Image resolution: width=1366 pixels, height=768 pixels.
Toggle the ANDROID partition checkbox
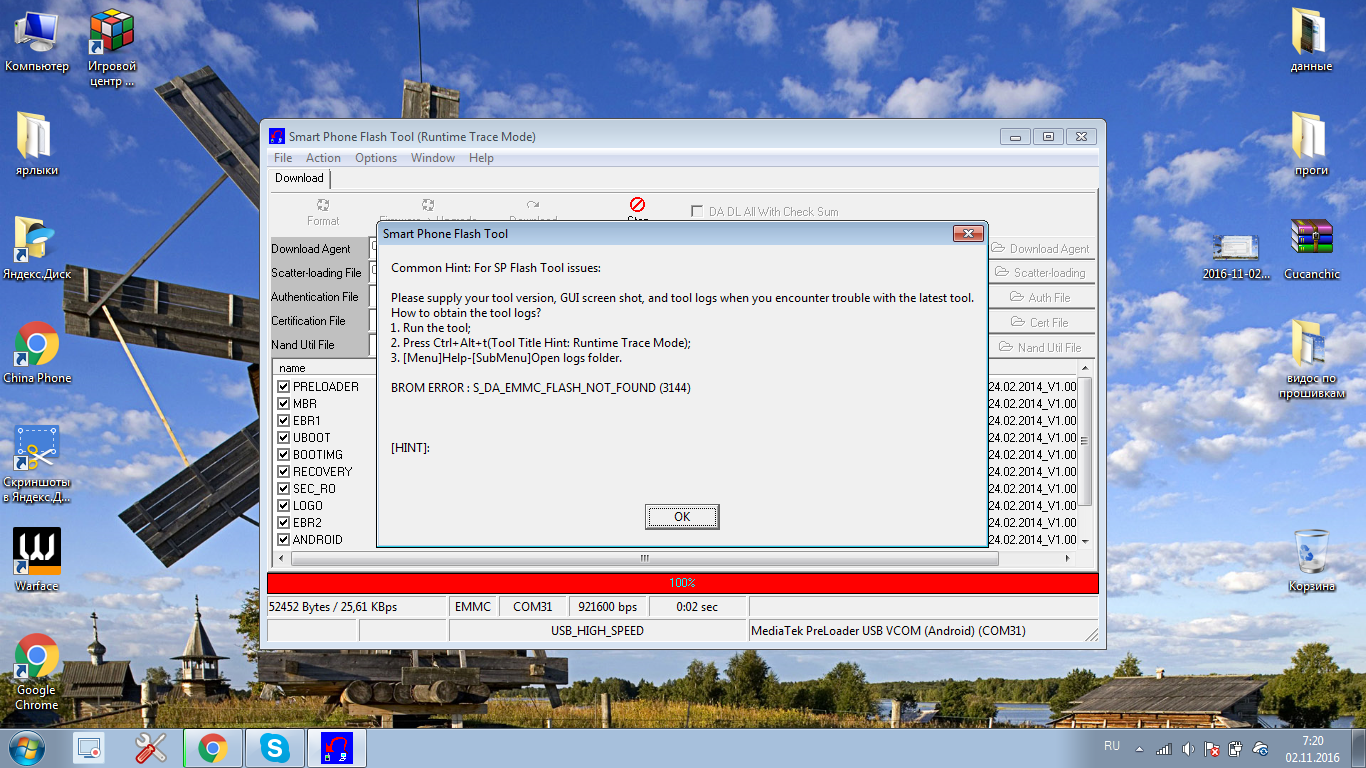[x=284, y=540]
